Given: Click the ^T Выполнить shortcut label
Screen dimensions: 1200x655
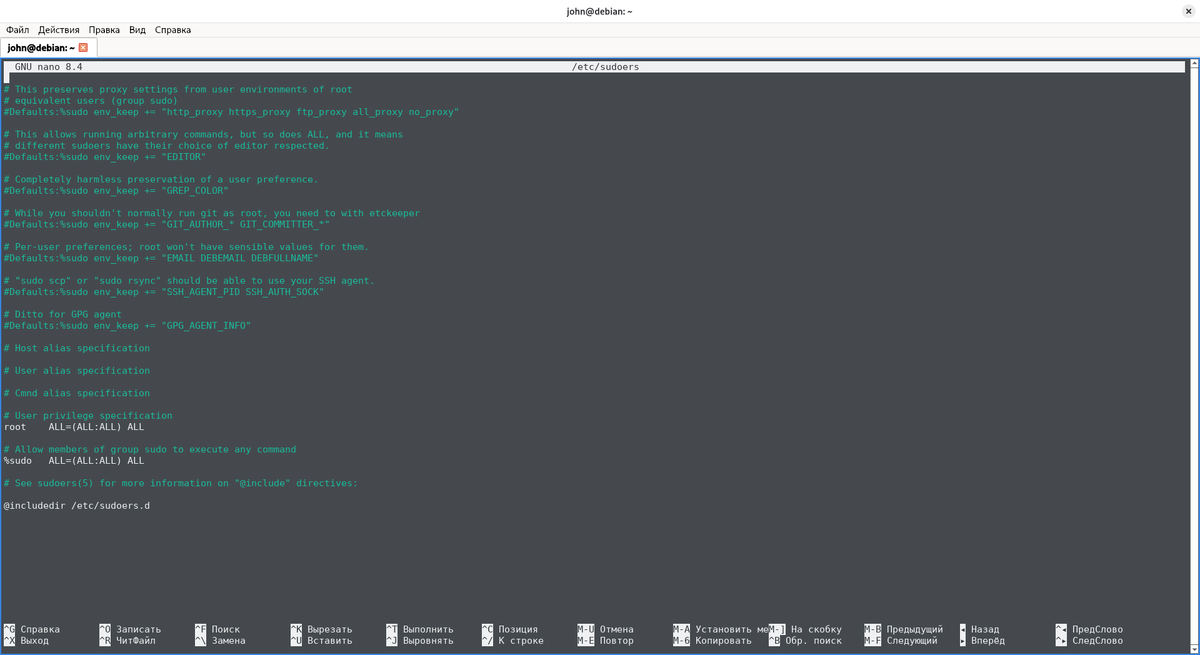Looking at the screenshot, I should tap(420, 629).
